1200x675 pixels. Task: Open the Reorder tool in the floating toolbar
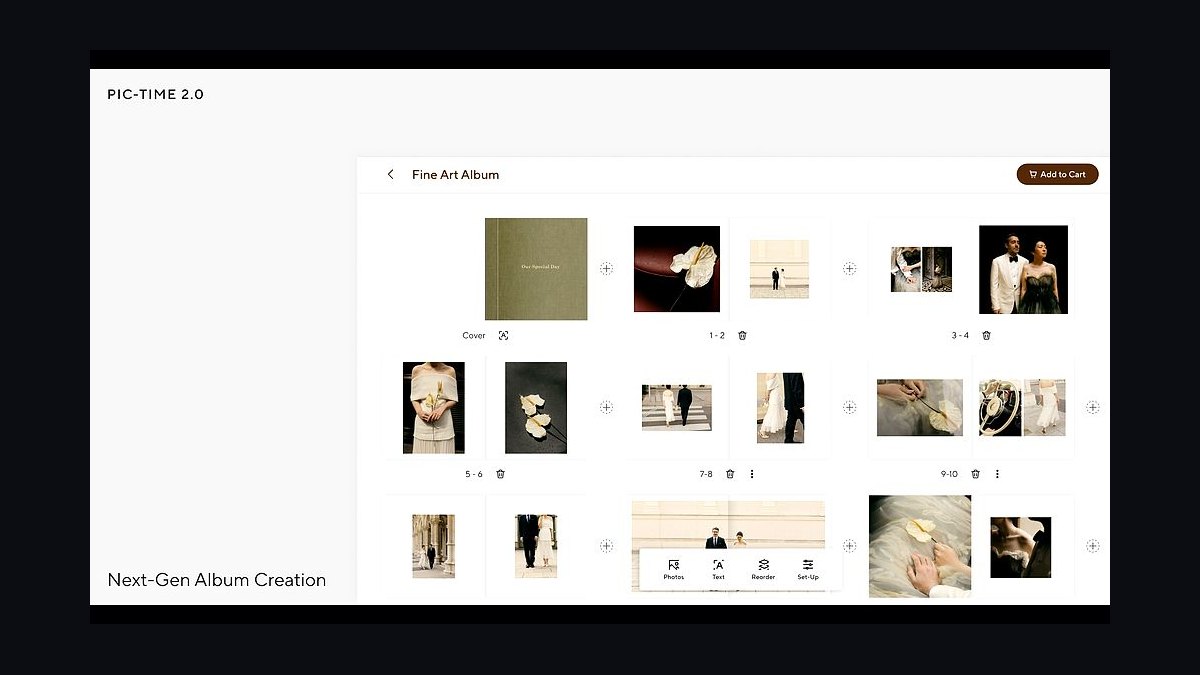click(763, 569)
